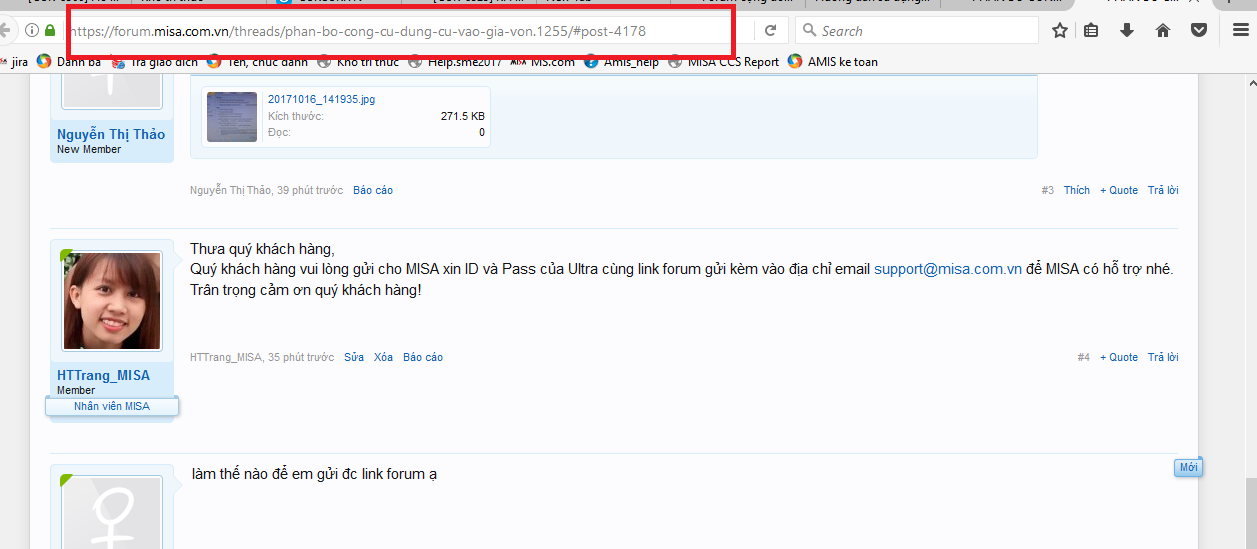This screenshot has height=549, width=1257.
Task: Bookmark this page with the star icon
Action: tap(1060, 31)
